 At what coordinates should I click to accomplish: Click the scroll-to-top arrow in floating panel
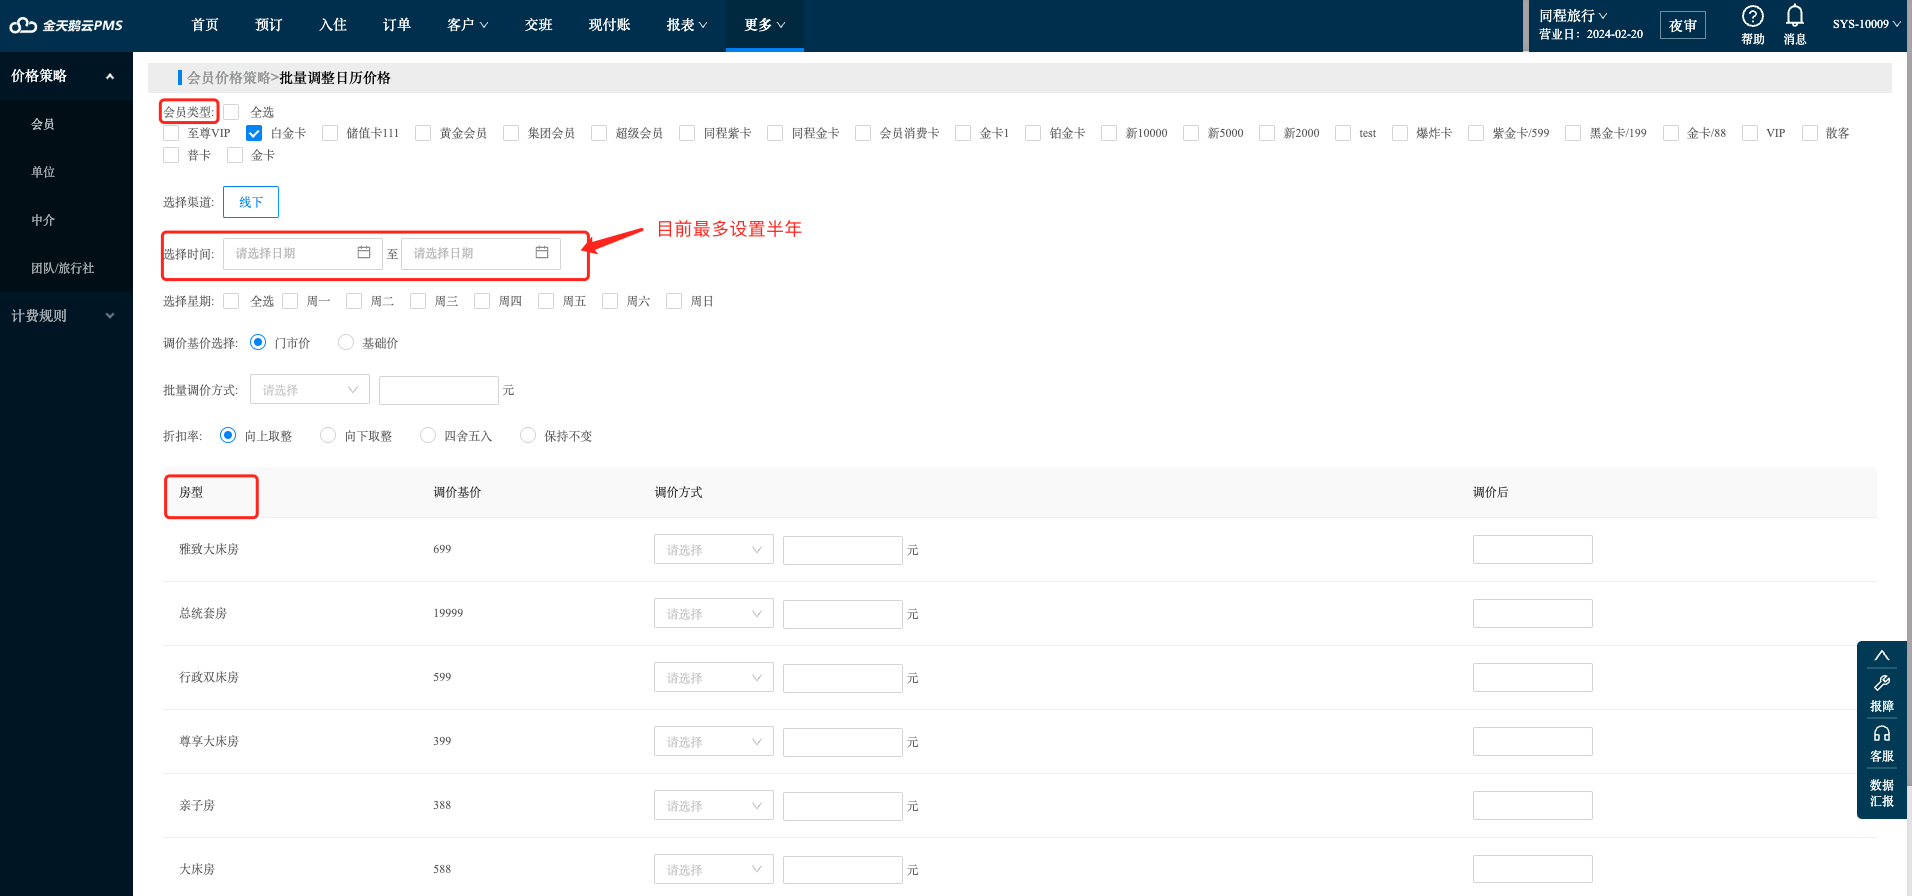pos(1881,656)
